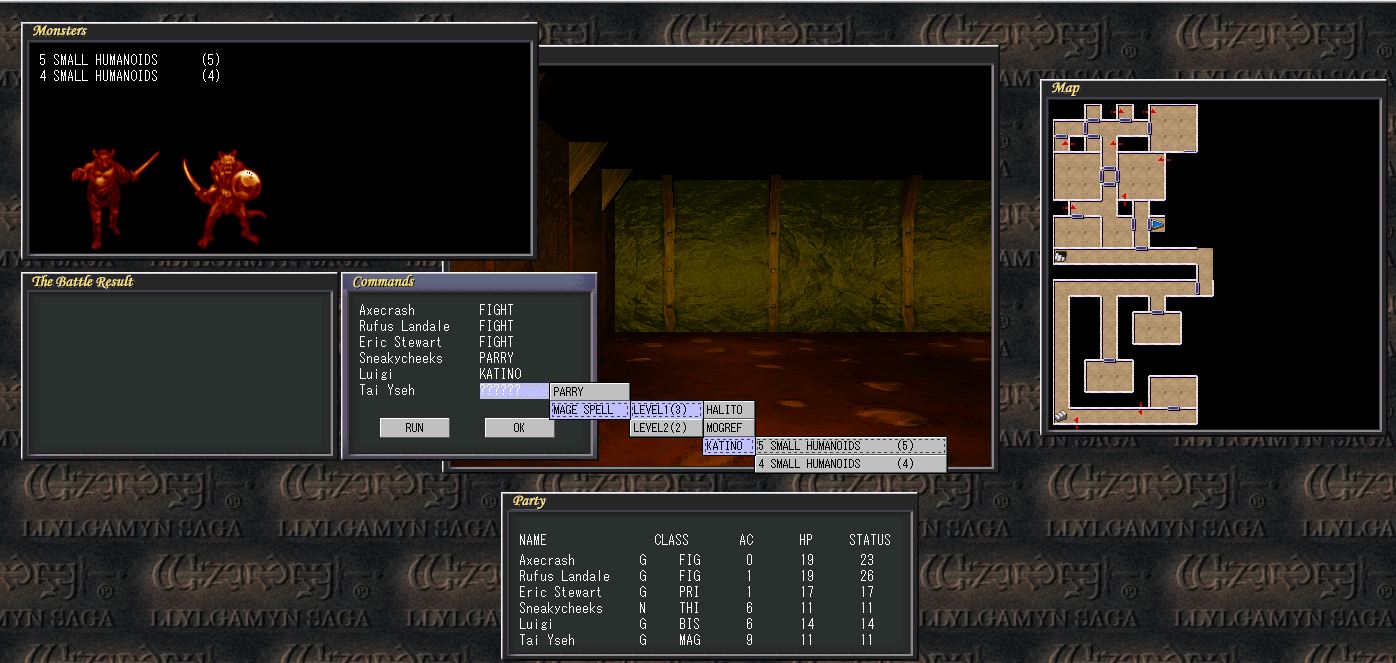Image resolution: width=1396 pixels, height=663 pixels.
Task: Click Tai Yseh's ?????? command field
Action: tap(514, 391)
